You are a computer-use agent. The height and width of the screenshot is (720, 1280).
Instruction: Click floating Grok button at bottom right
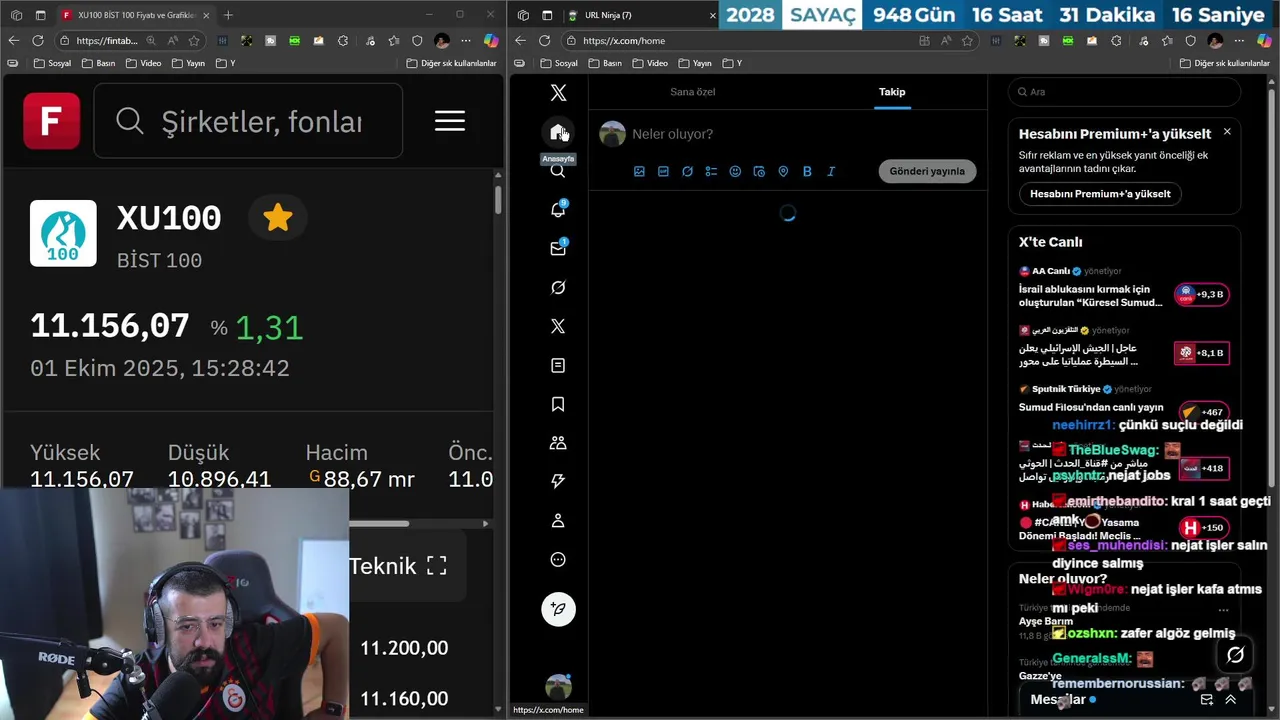pos(1235,655)
